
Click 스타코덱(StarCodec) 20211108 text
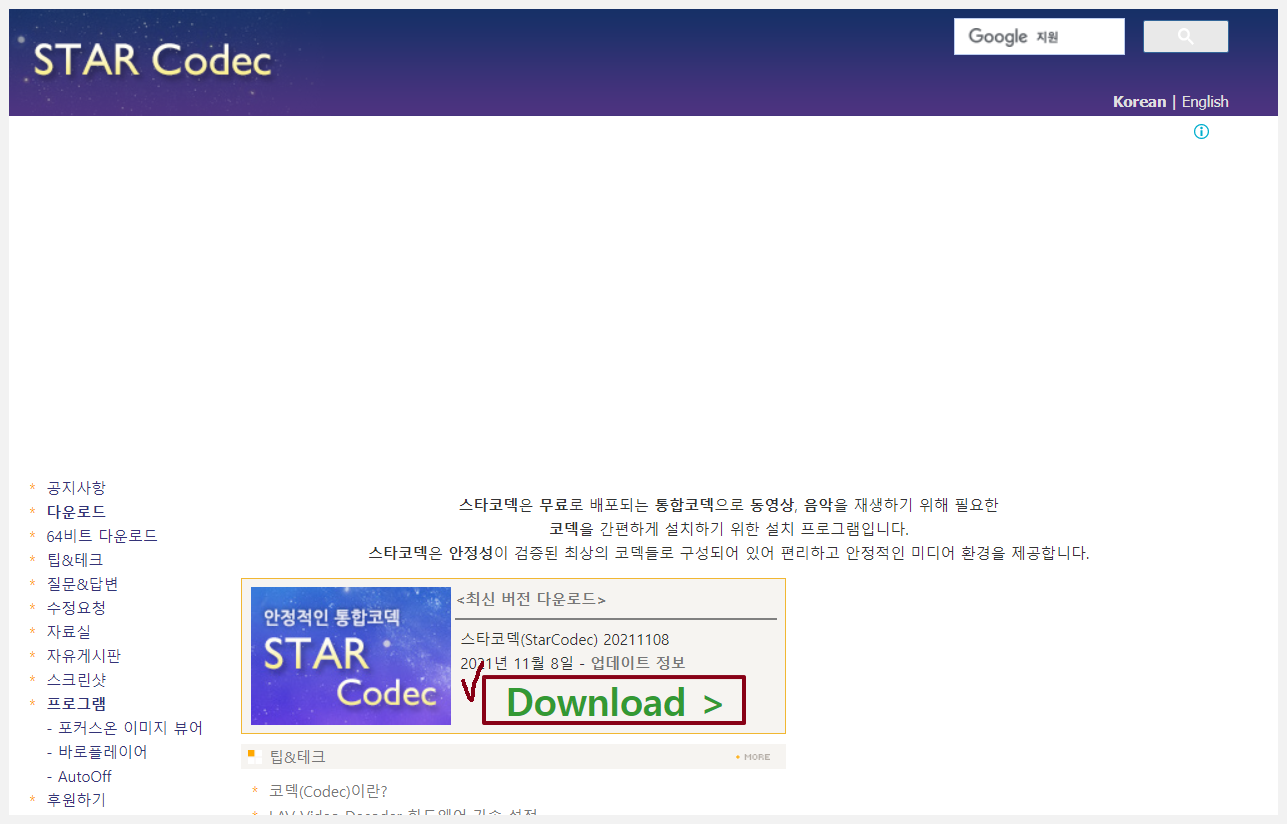pos(565,639)
